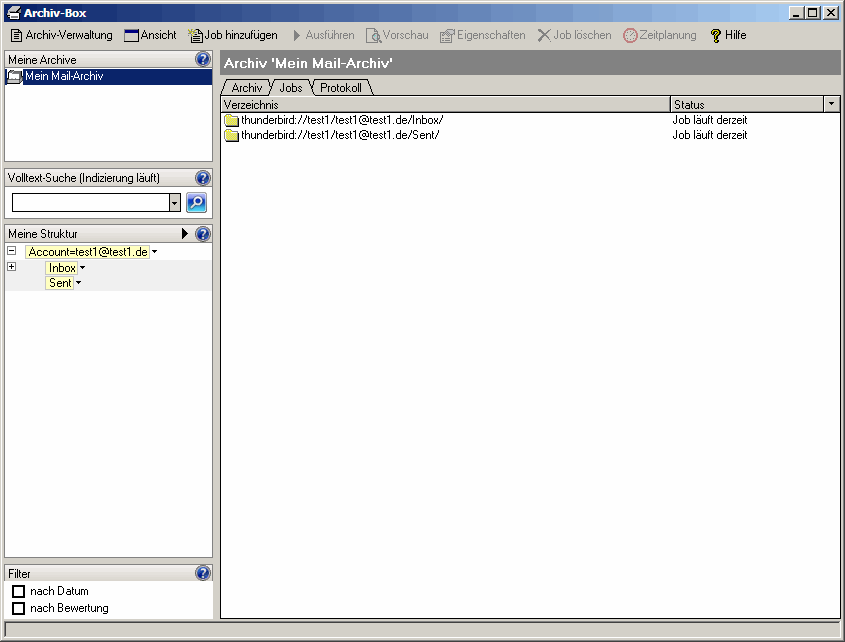The height and width of the screenshot is (642, 845).
Task: Open the Status column dropdown arrow
Action: click(831, 104)
